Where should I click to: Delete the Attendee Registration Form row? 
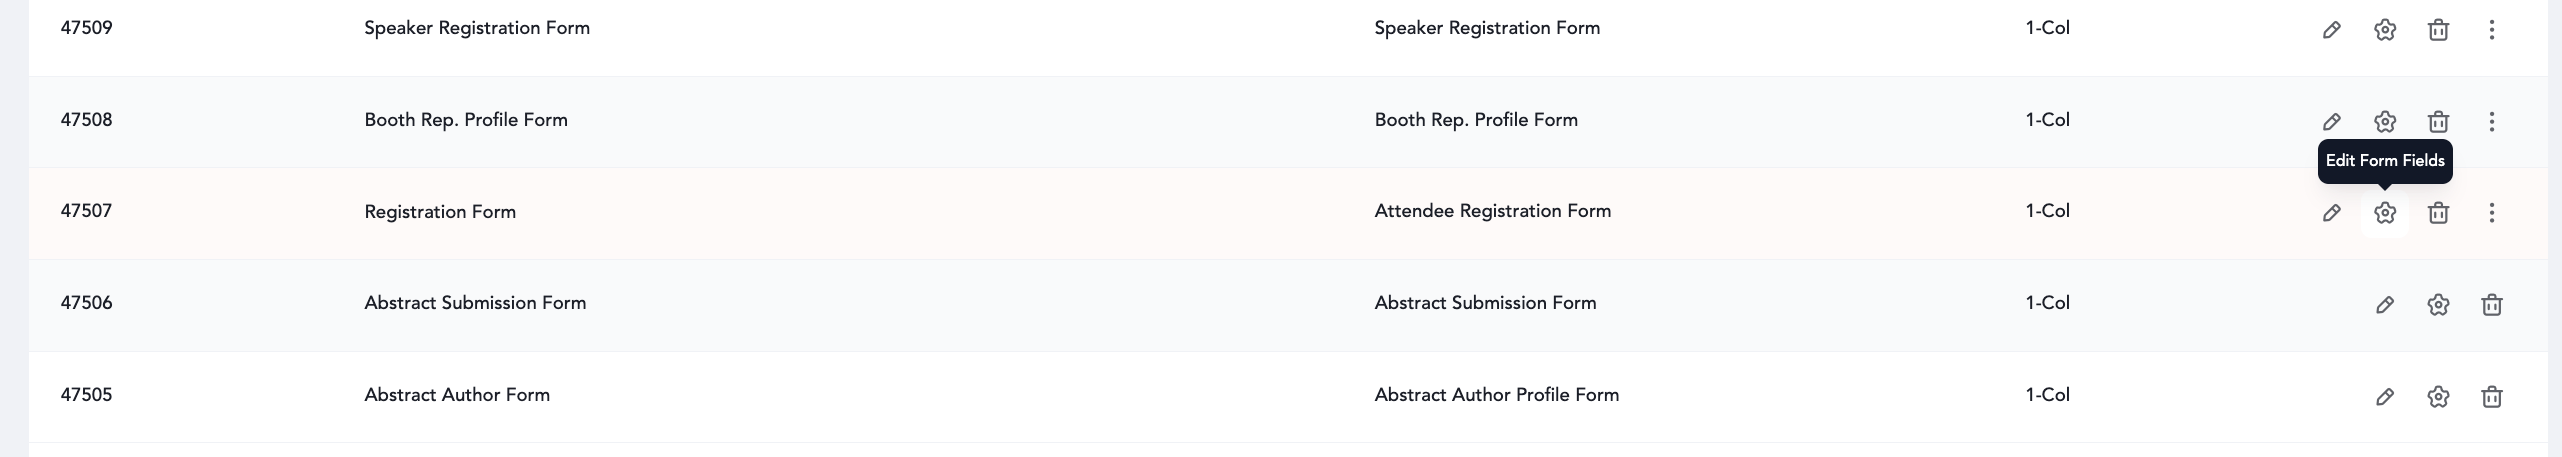[2438, 213]
